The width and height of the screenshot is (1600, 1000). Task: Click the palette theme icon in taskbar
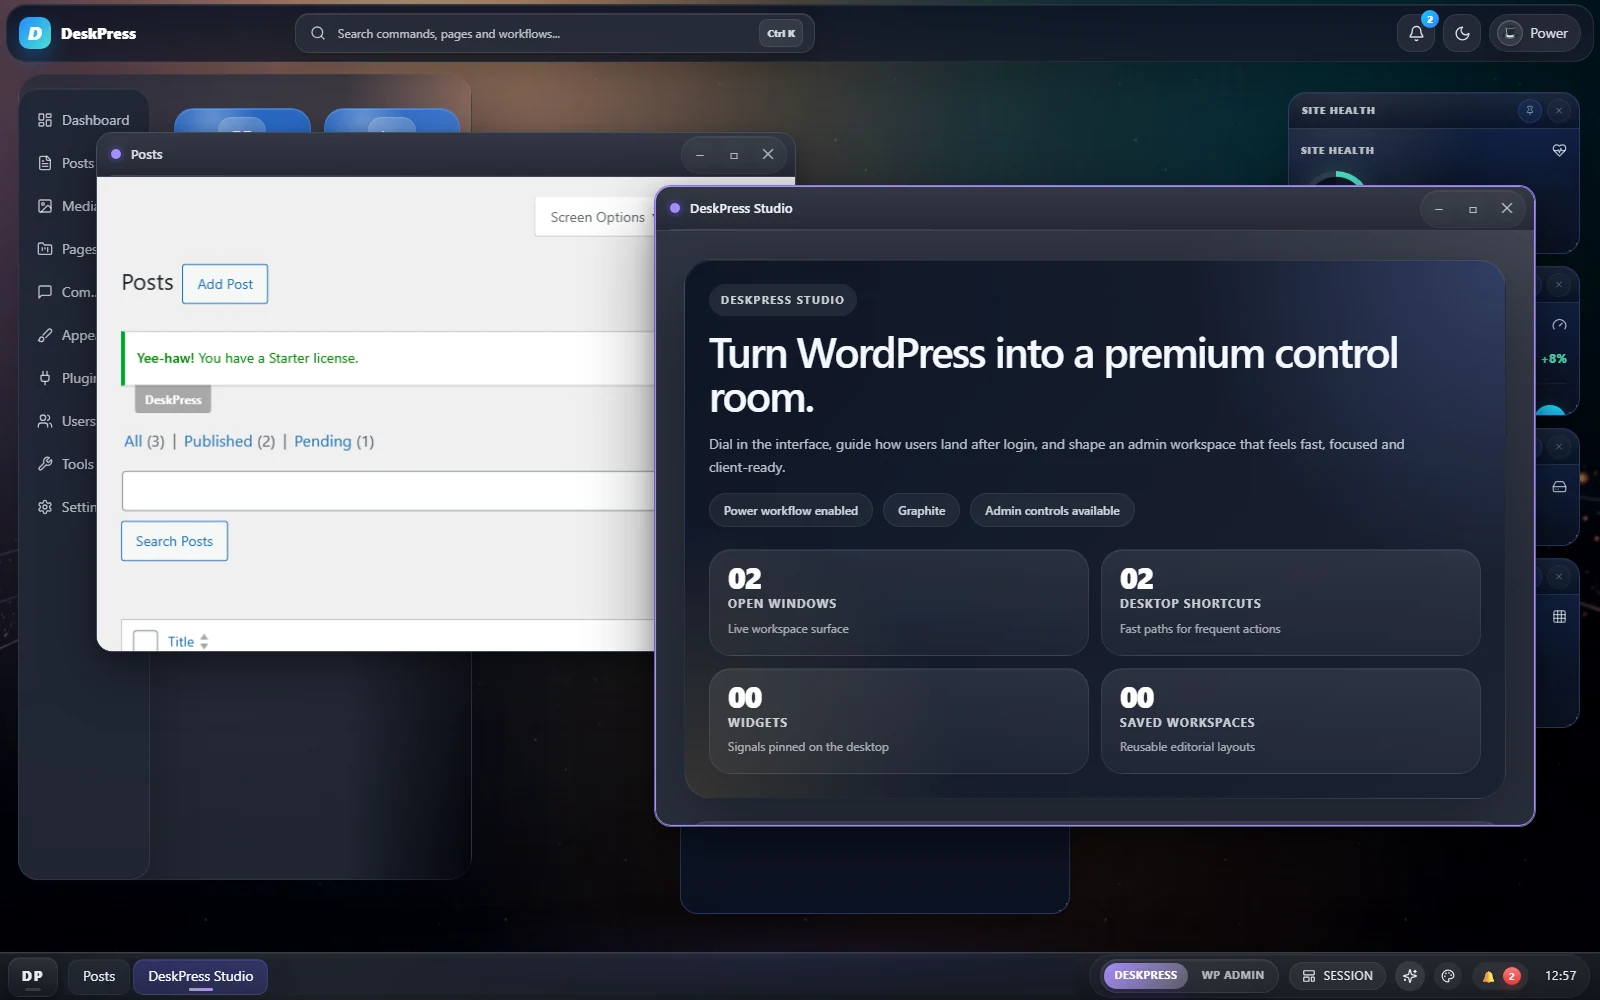1448,976
